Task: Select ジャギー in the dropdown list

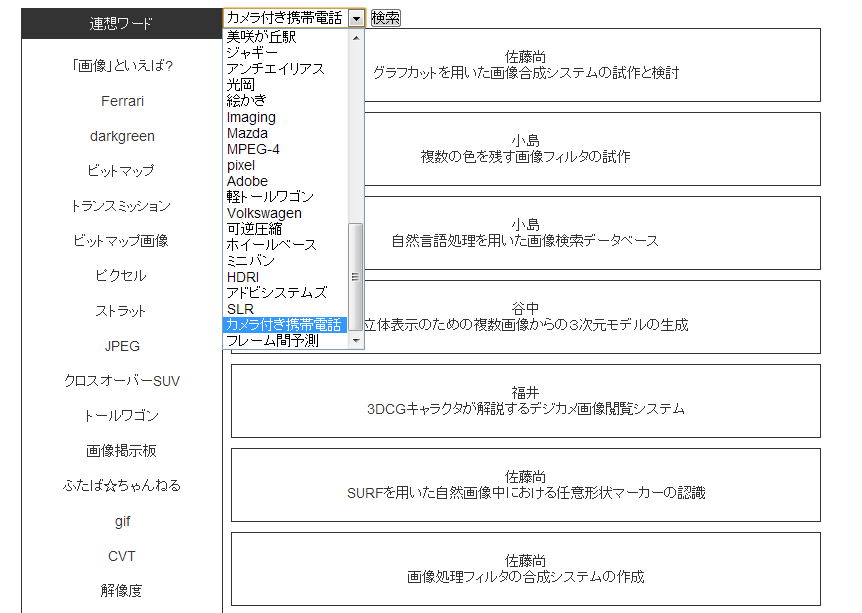Action: click(285, 53)
